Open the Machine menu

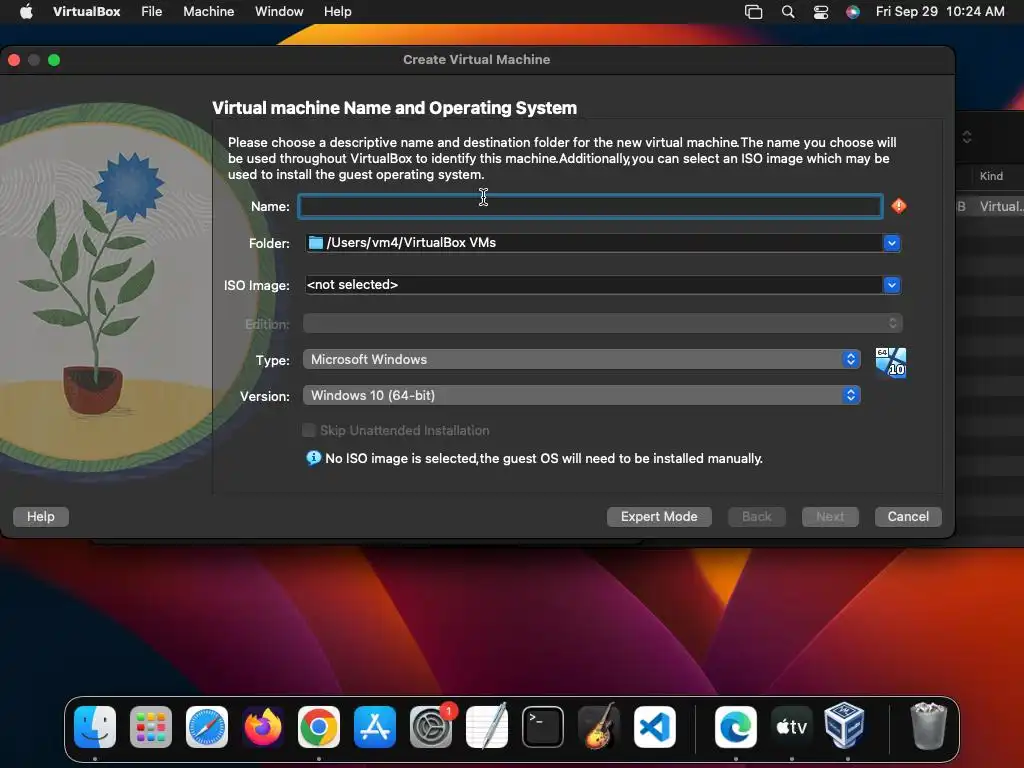pos(208,12)
